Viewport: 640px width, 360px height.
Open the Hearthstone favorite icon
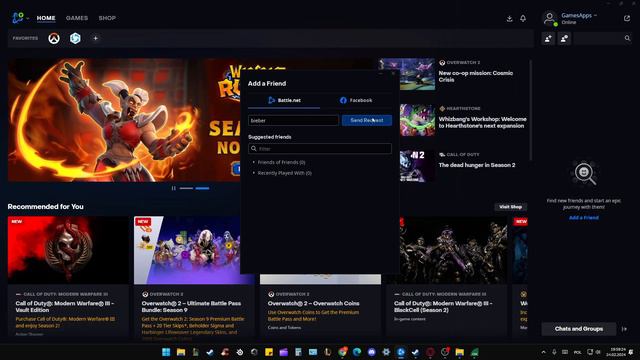pos(75,38)
